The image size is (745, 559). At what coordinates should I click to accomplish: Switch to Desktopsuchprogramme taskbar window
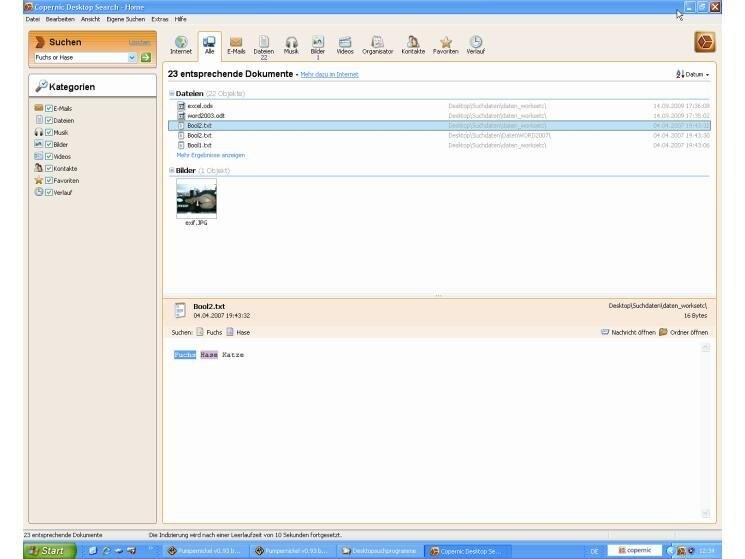coord(379,551)
